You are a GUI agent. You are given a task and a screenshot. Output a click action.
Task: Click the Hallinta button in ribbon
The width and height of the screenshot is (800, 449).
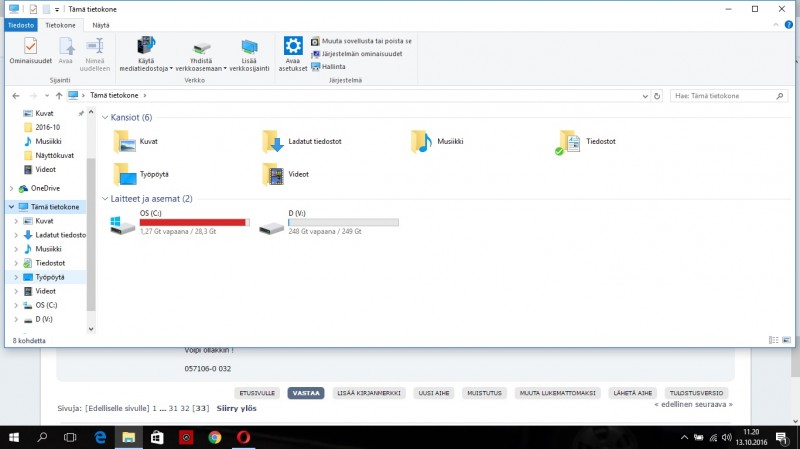pos(333,66)
